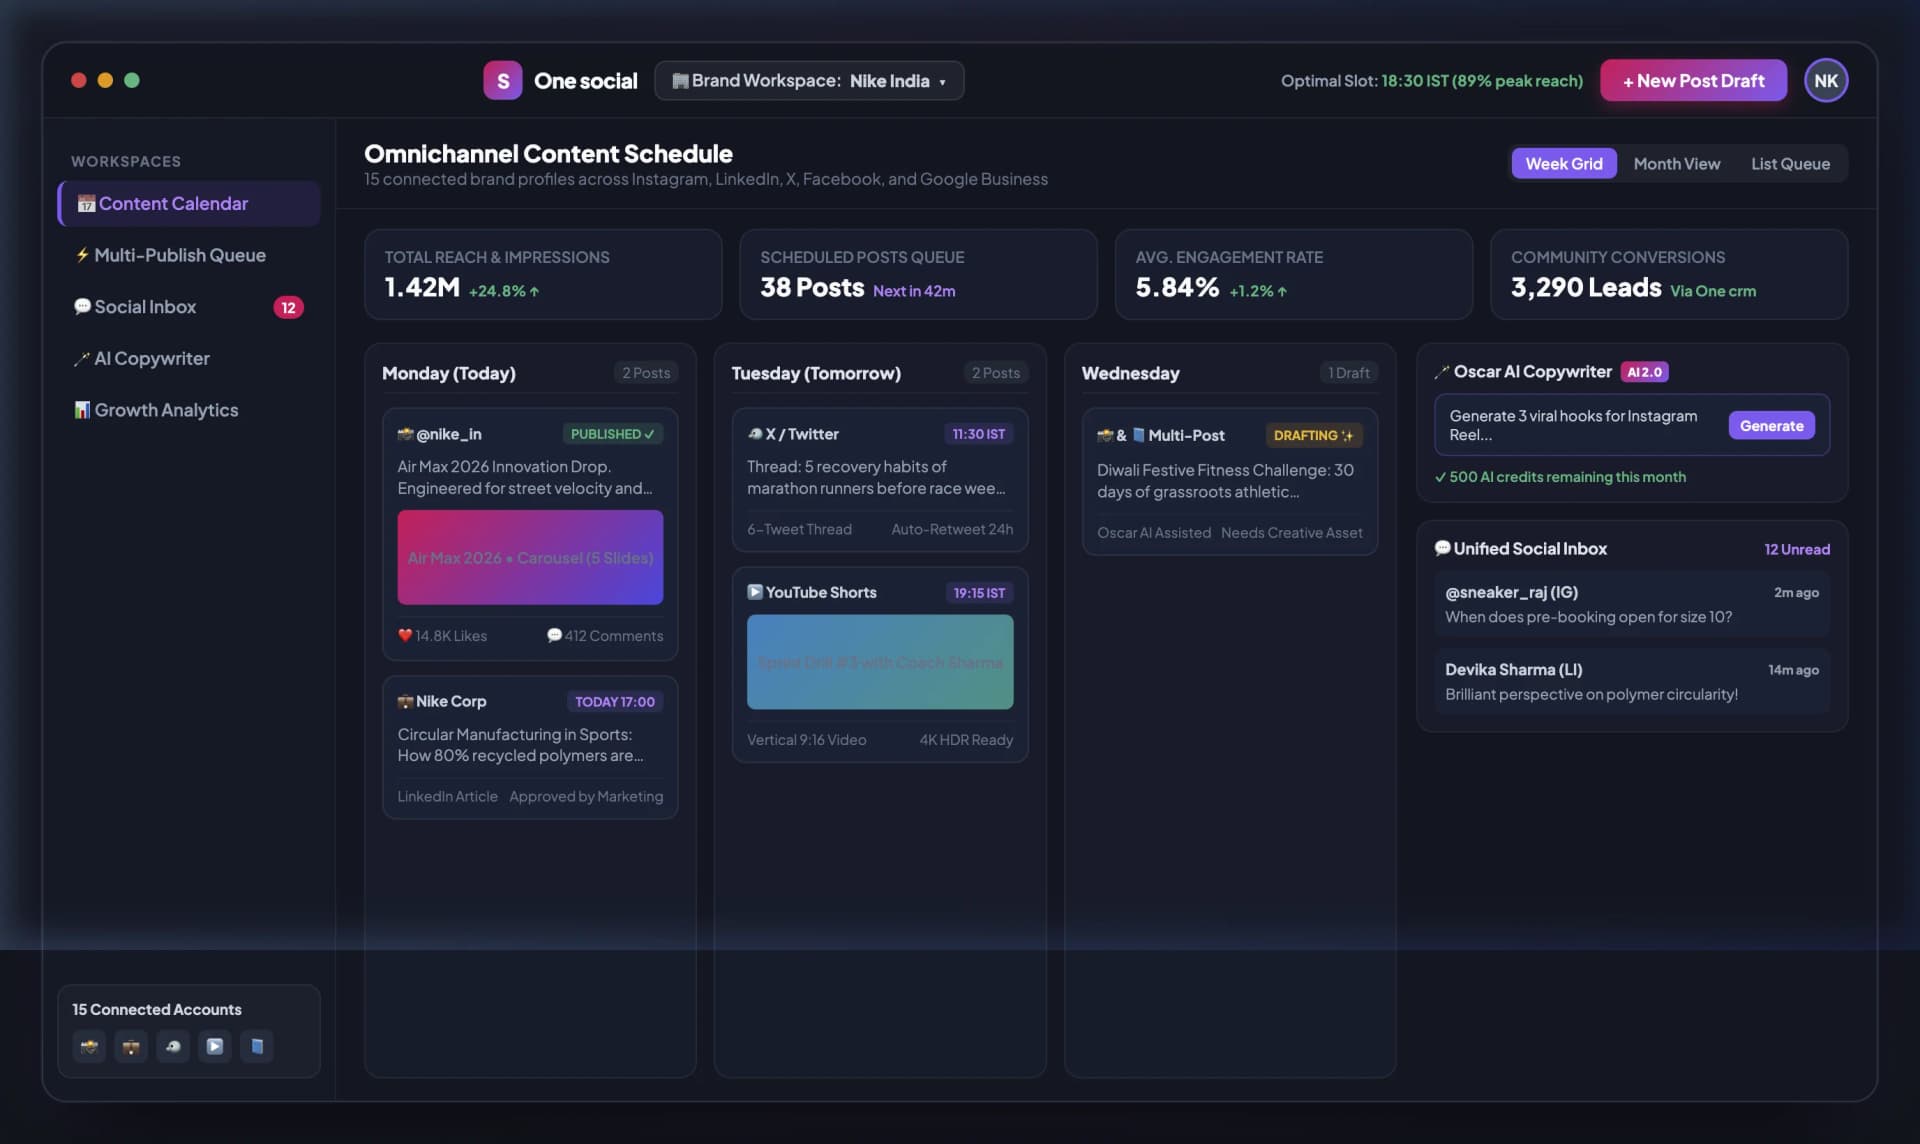Image resolution: width=1920 pixels, height=1144 pixels.
Task: Click the 12 Unread link
Action: click(1797, 549)
